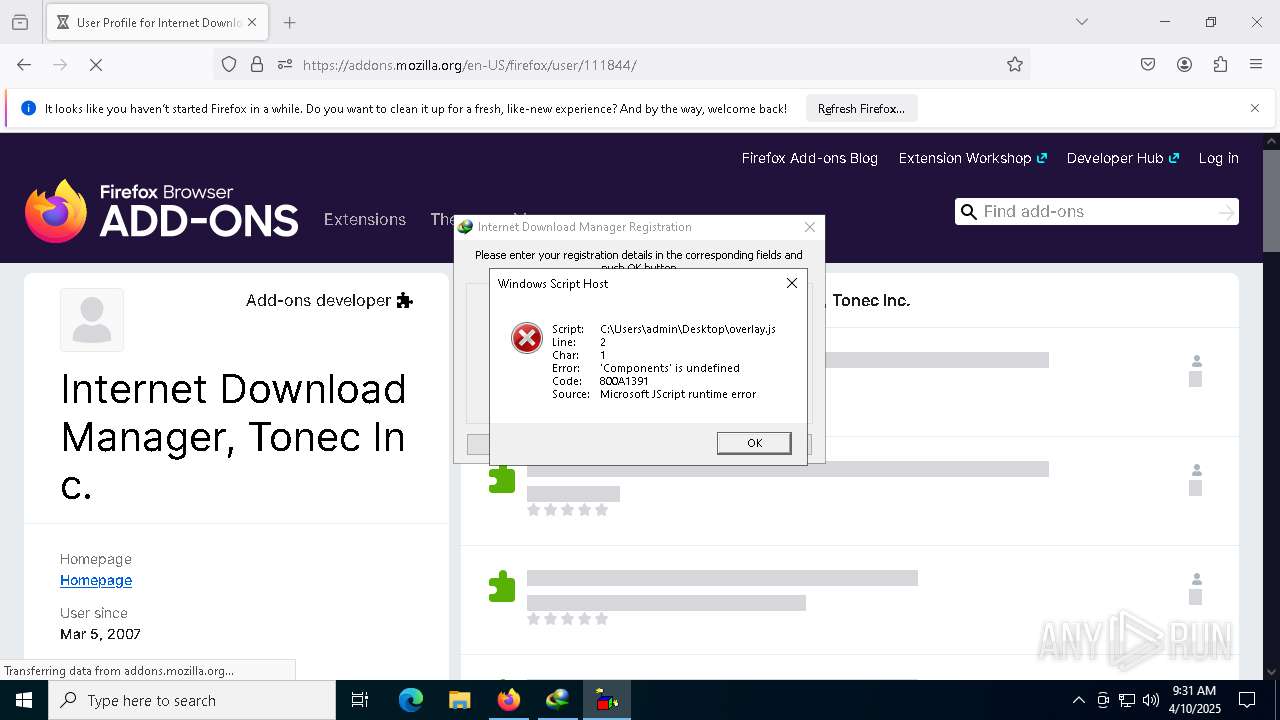Click the 'Components' is undefined error text

(x=670, y=368)
